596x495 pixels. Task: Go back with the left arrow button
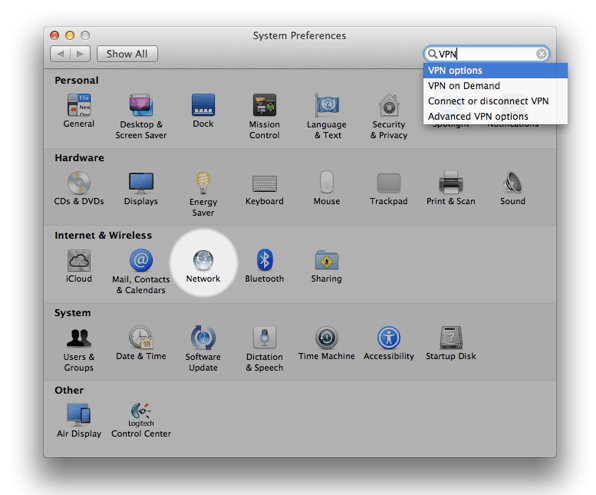coord(60,54)
